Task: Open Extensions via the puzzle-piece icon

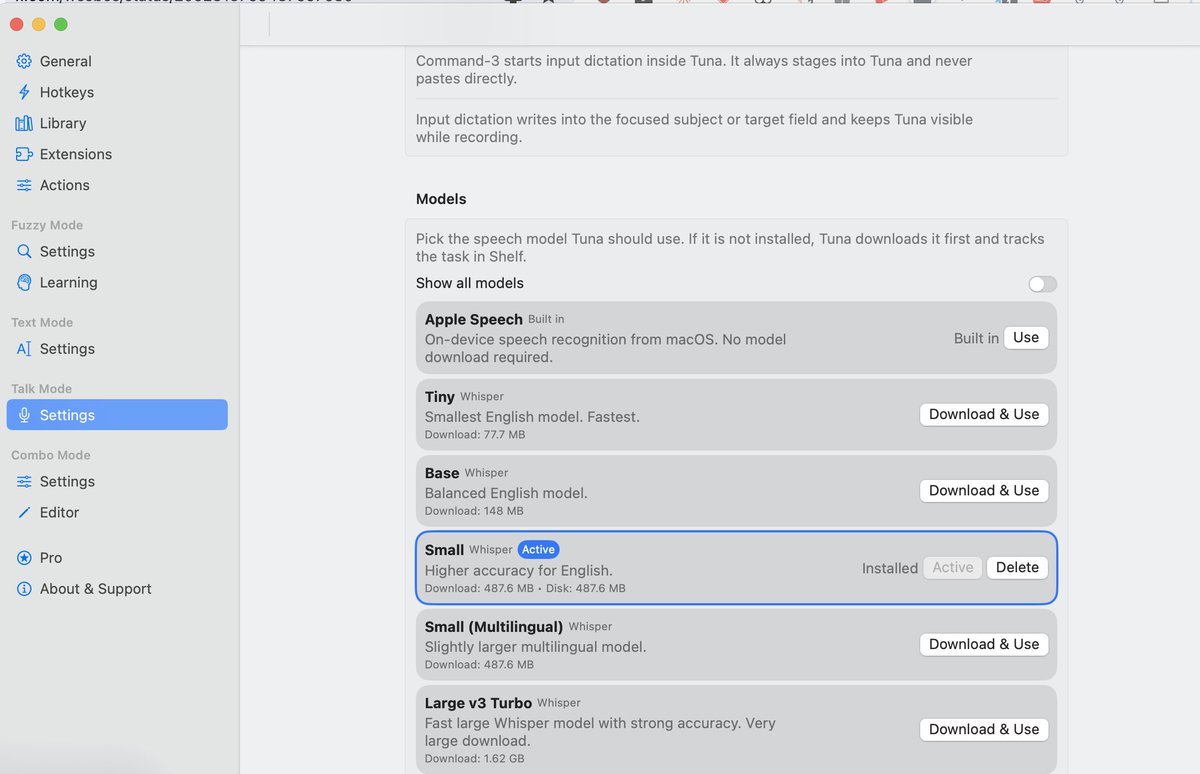Action: point(24,154)
